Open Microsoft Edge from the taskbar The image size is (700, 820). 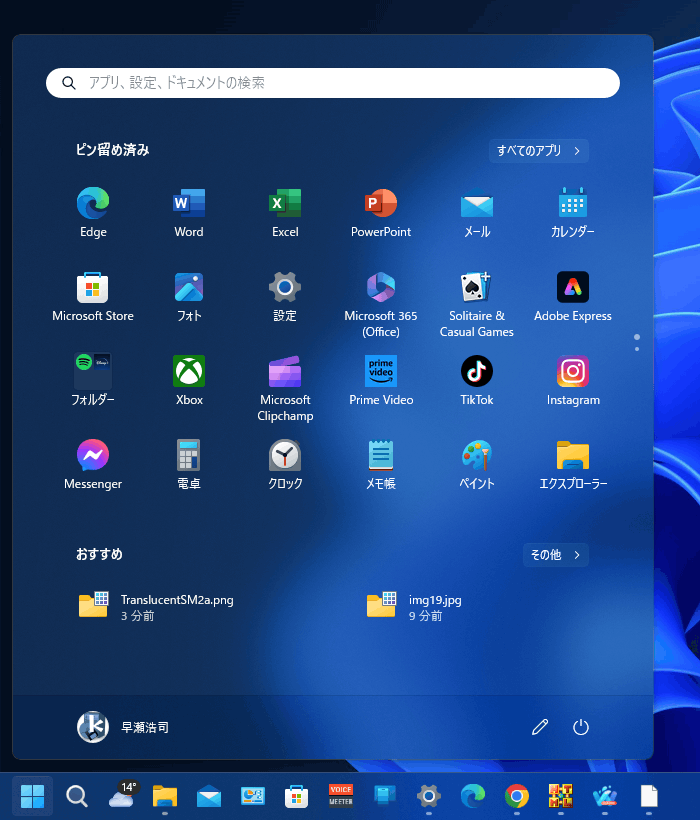click(x=473, y=796)
